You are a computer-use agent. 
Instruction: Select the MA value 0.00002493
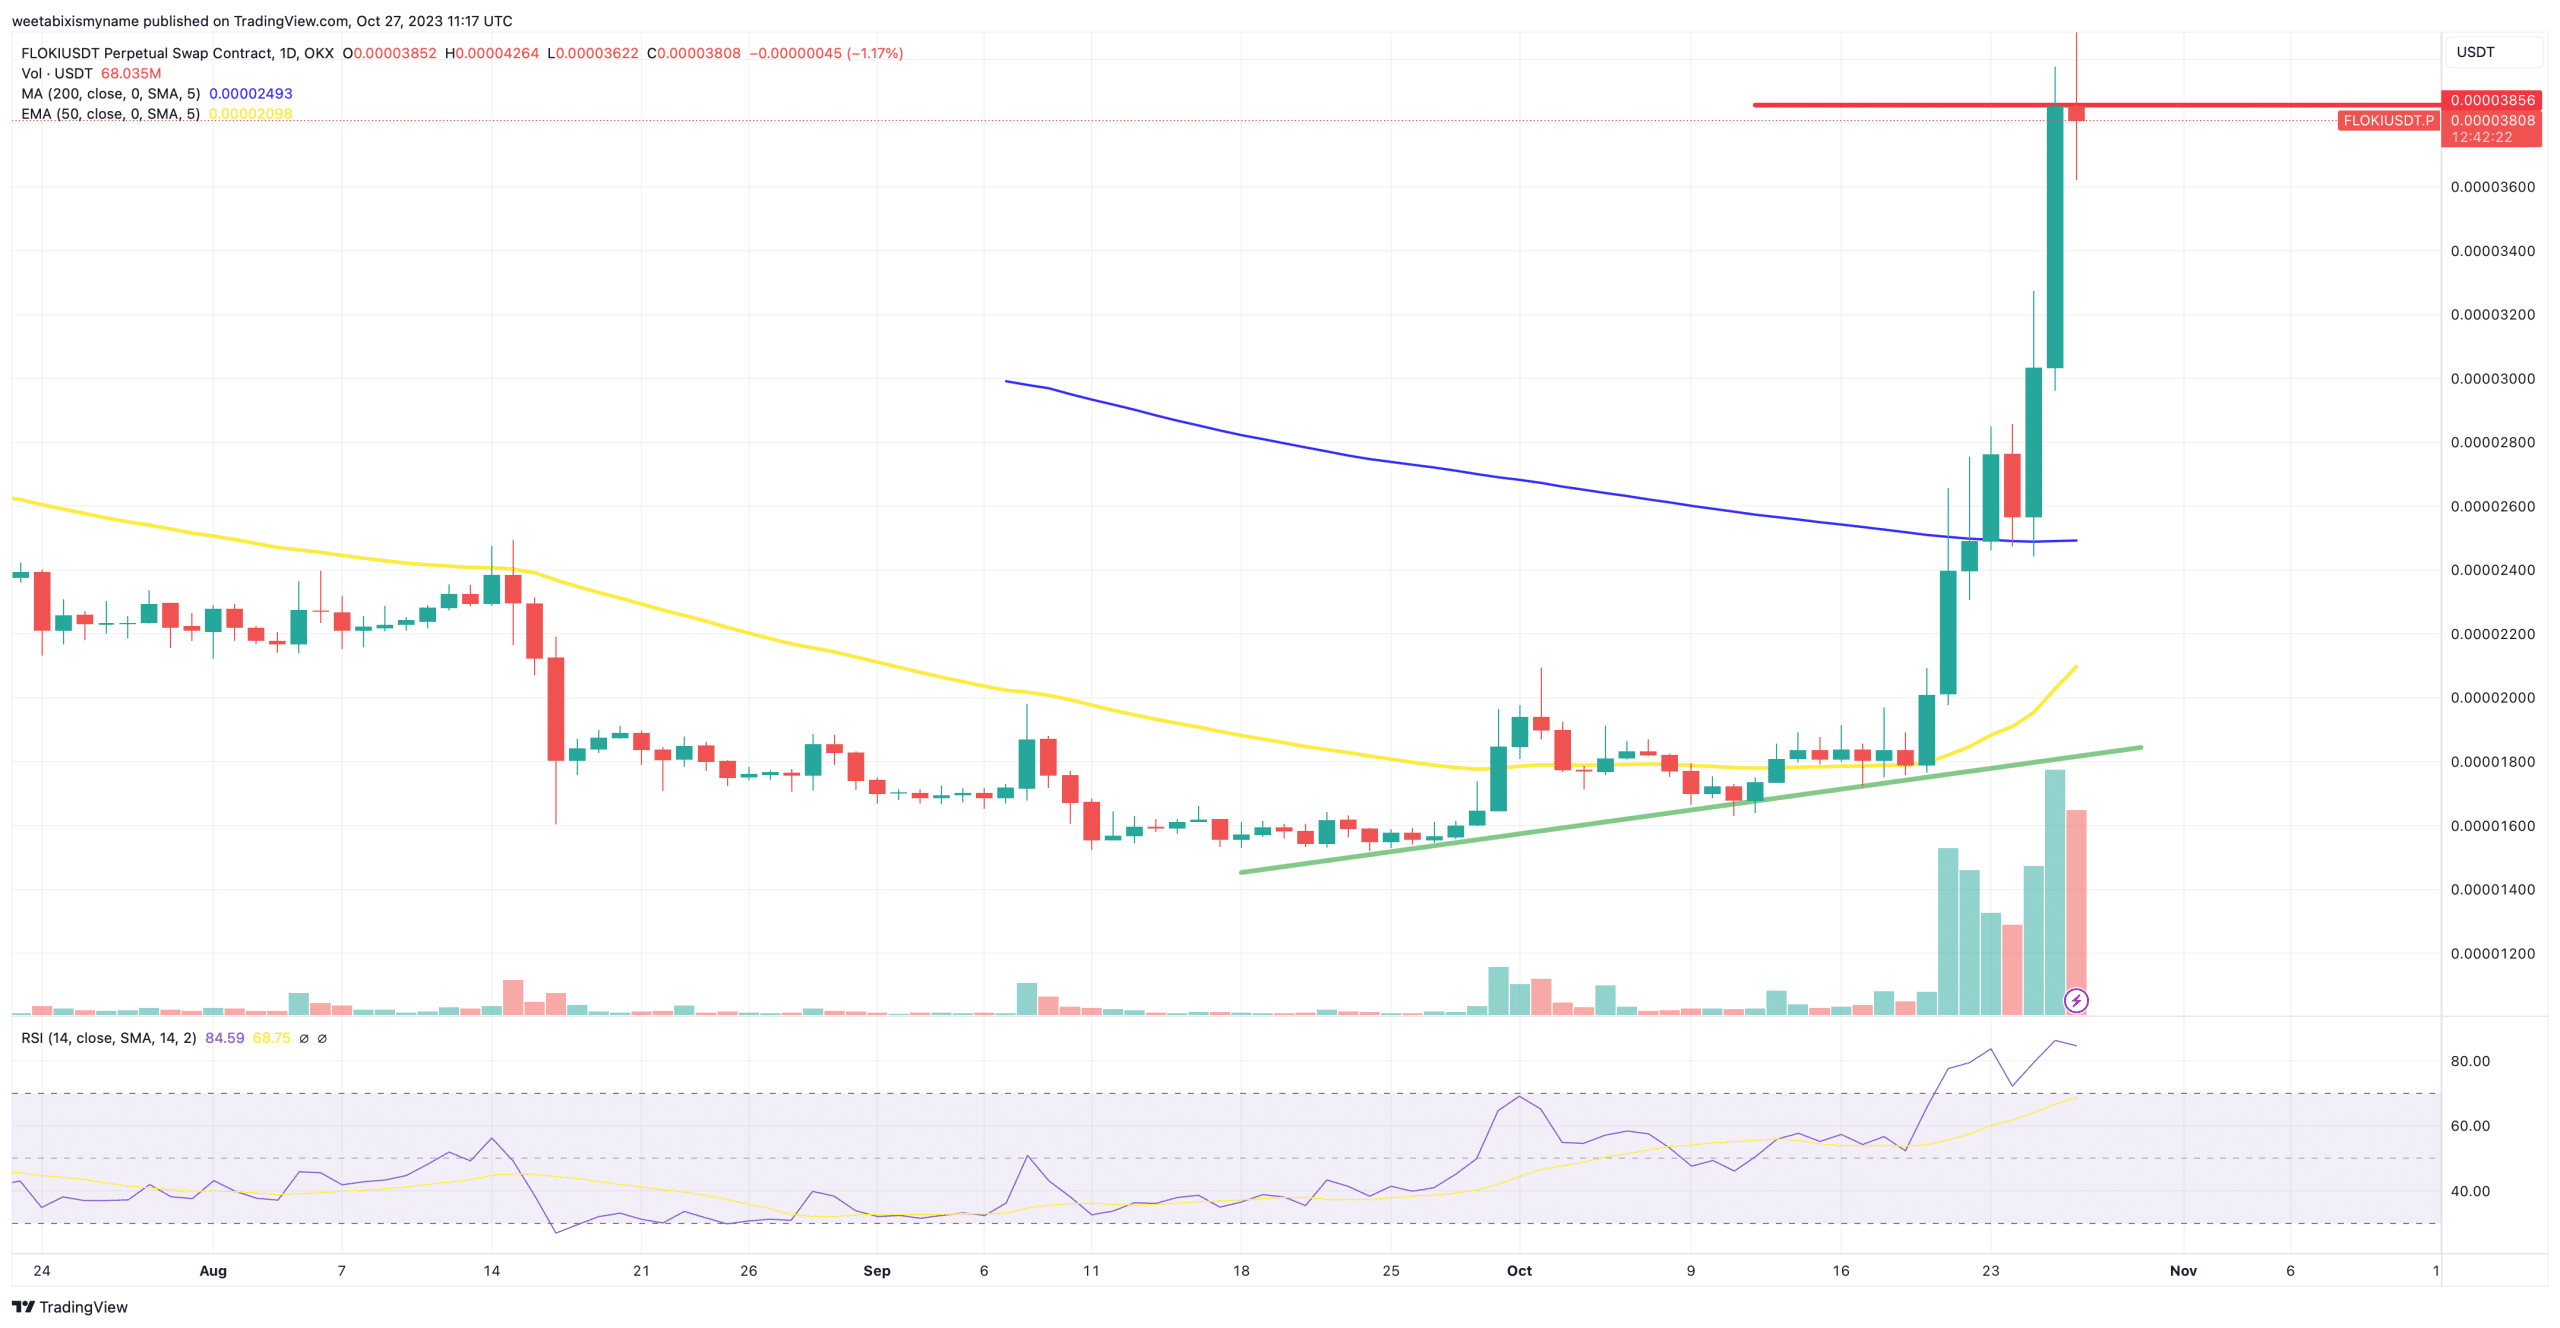(251, 93)
